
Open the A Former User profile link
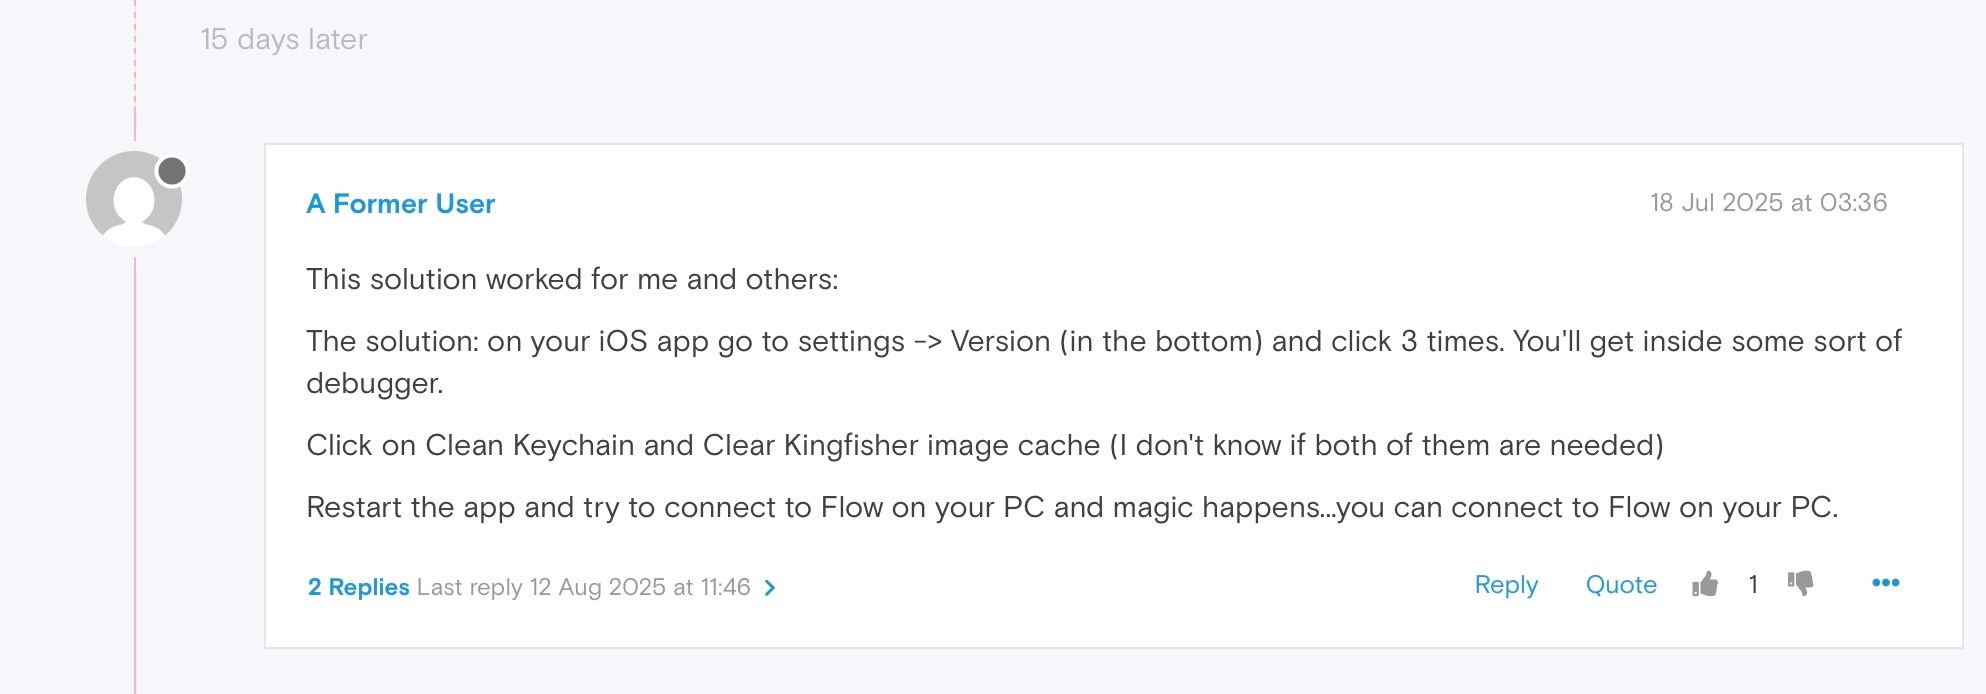[x=400, y=204]
